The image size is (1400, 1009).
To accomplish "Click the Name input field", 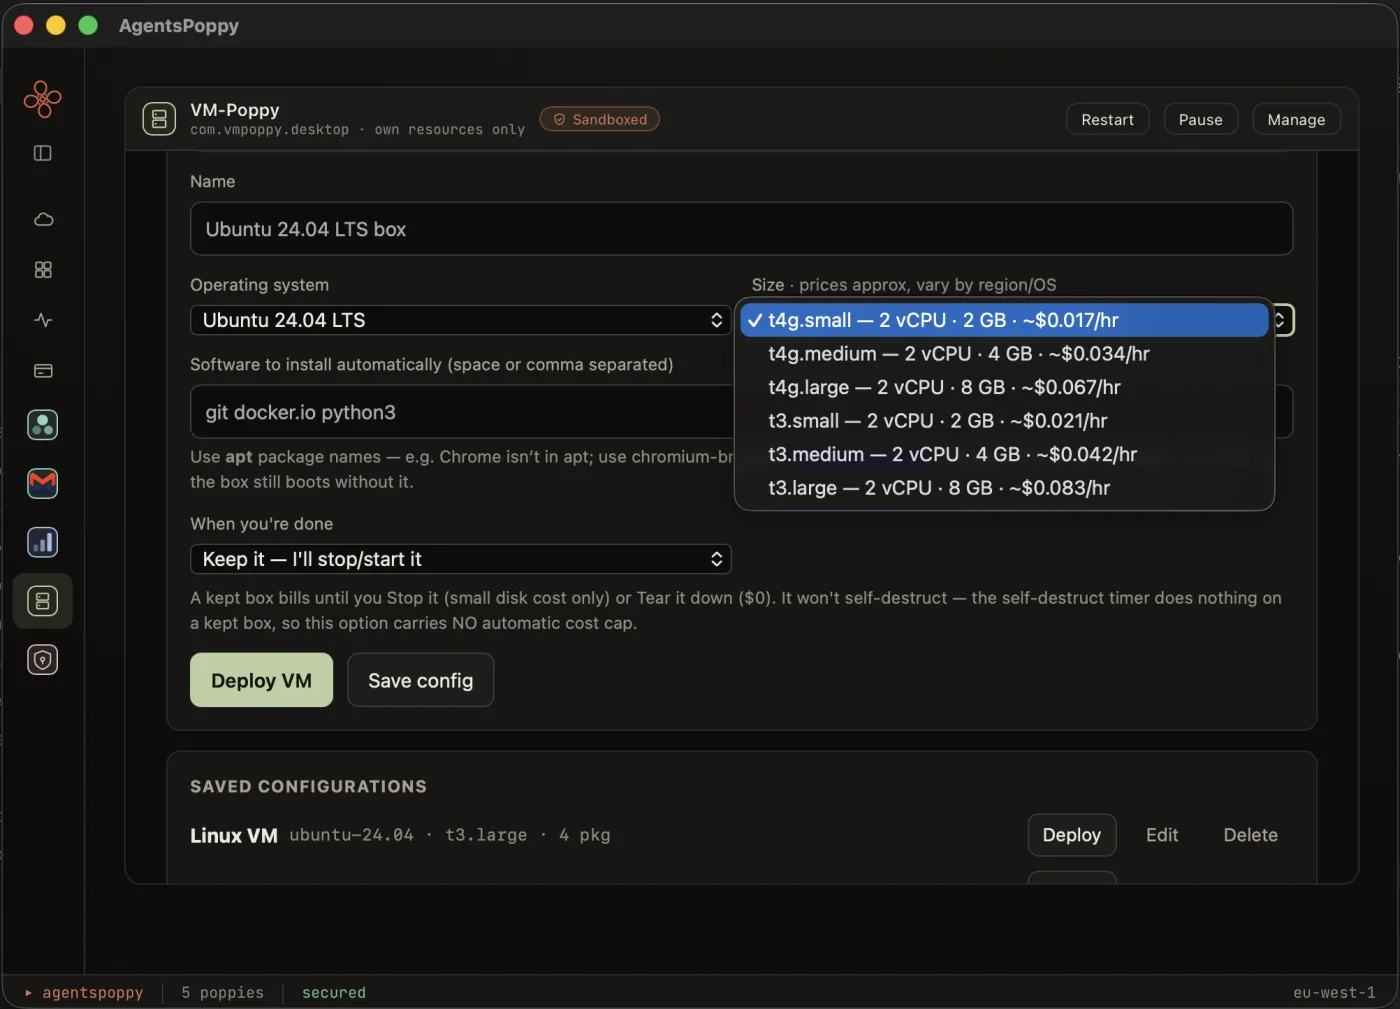I will tap(741, 229).
